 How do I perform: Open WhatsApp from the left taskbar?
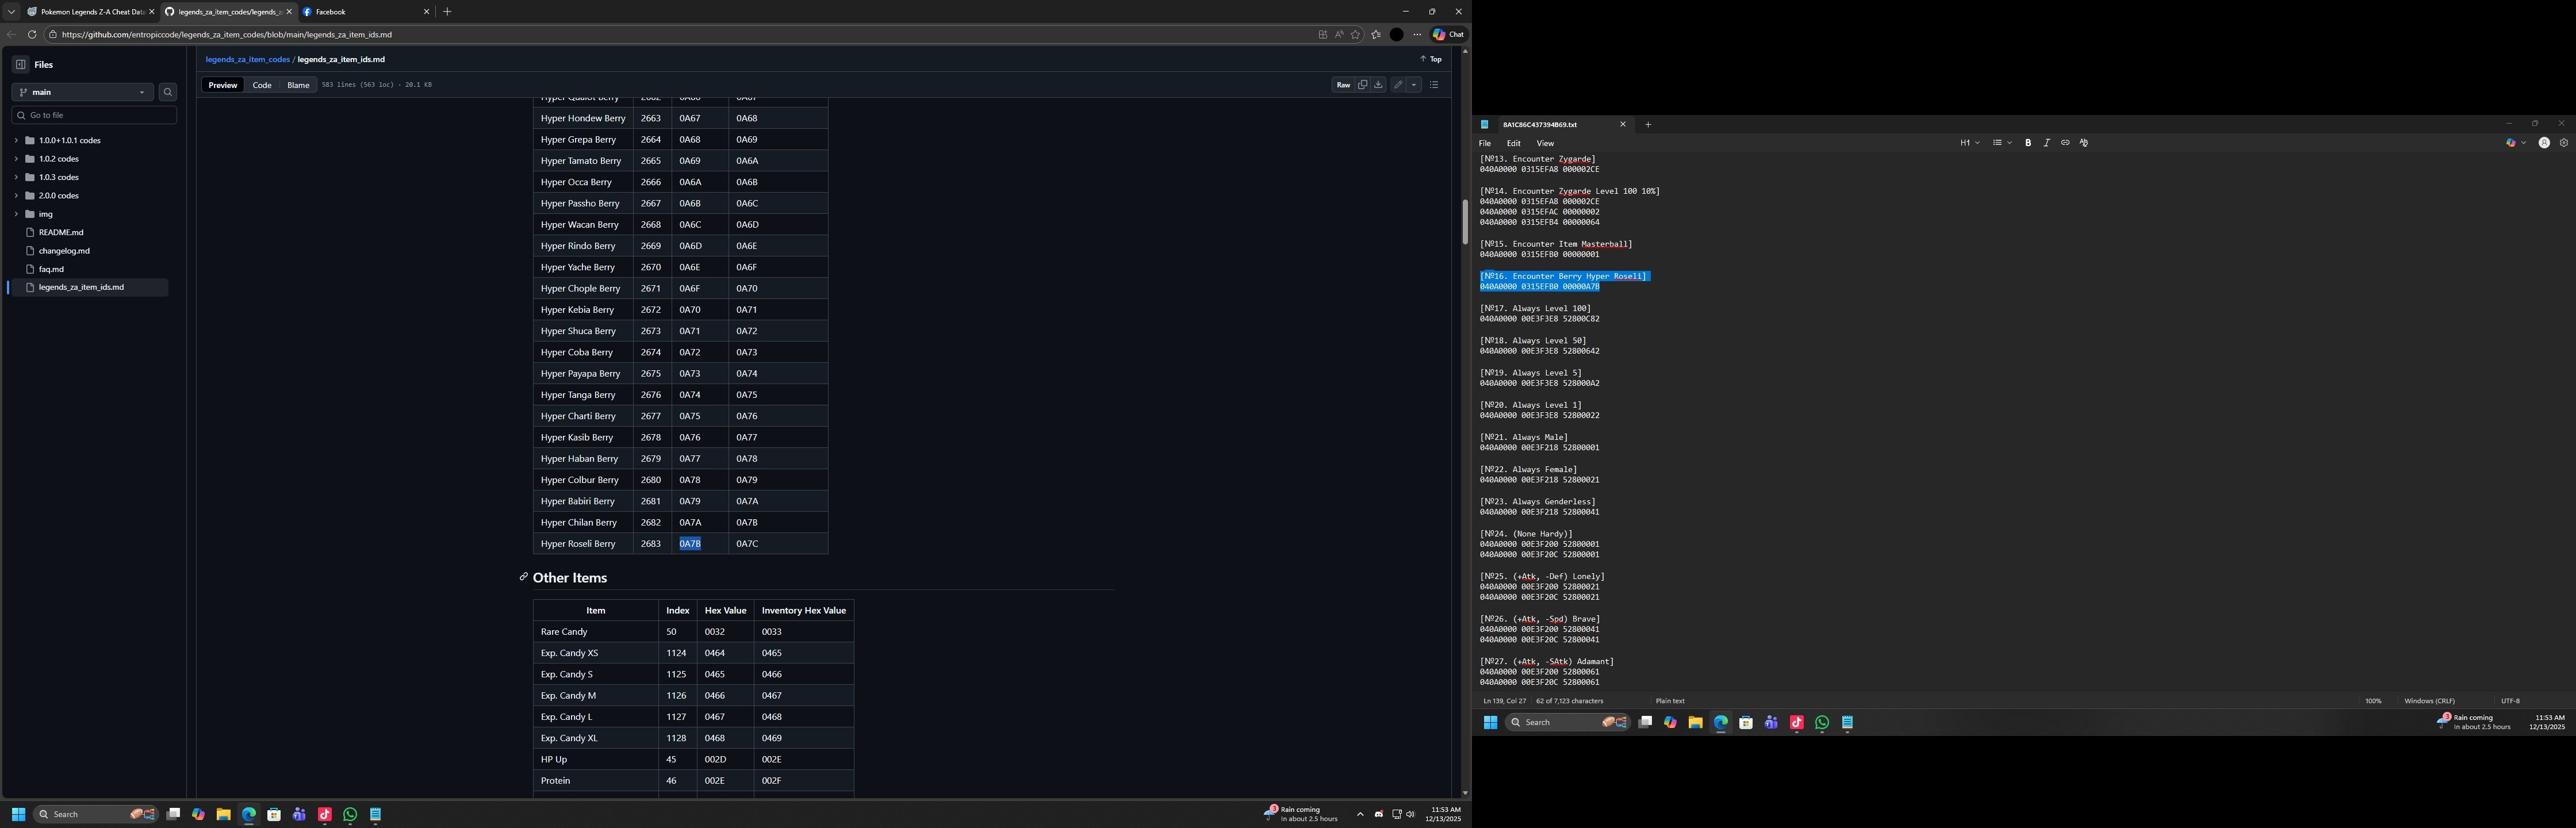tap(350, 814)
